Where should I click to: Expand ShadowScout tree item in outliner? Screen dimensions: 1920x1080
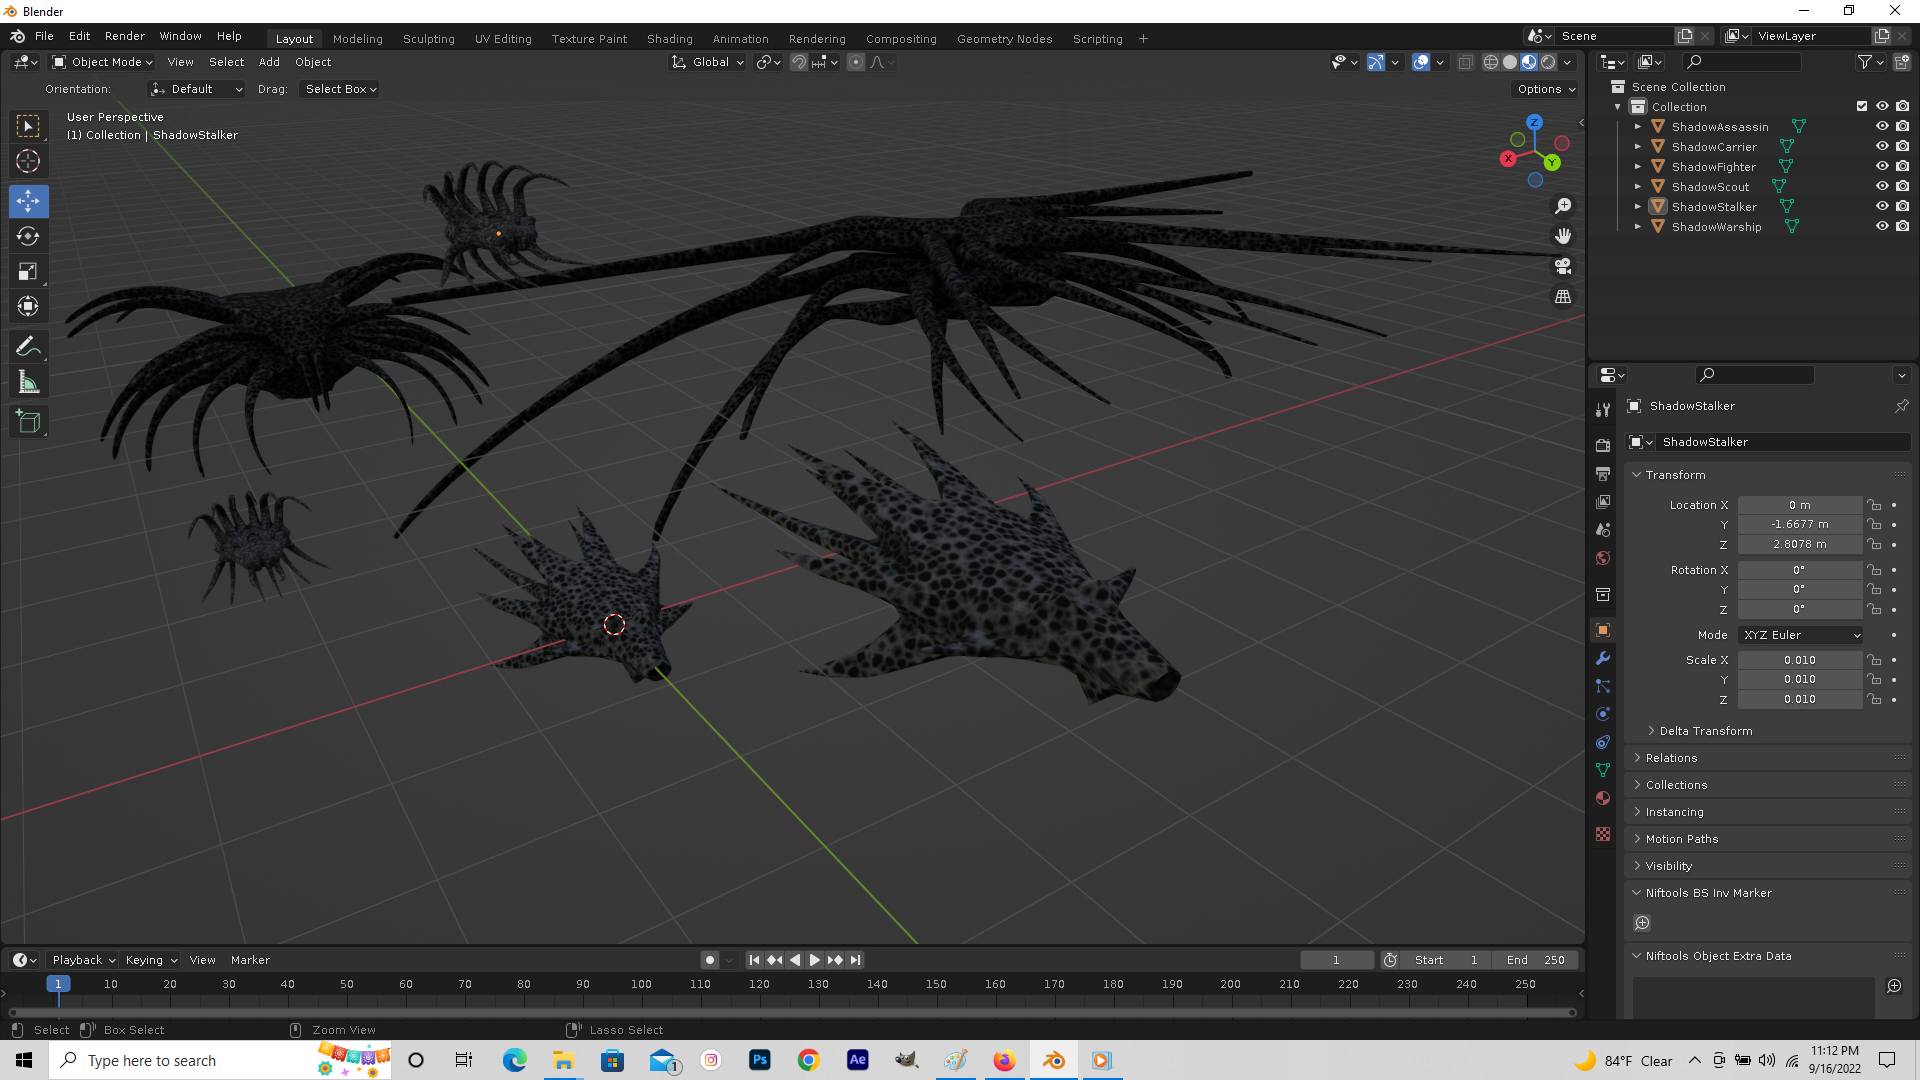[1638, 187]
